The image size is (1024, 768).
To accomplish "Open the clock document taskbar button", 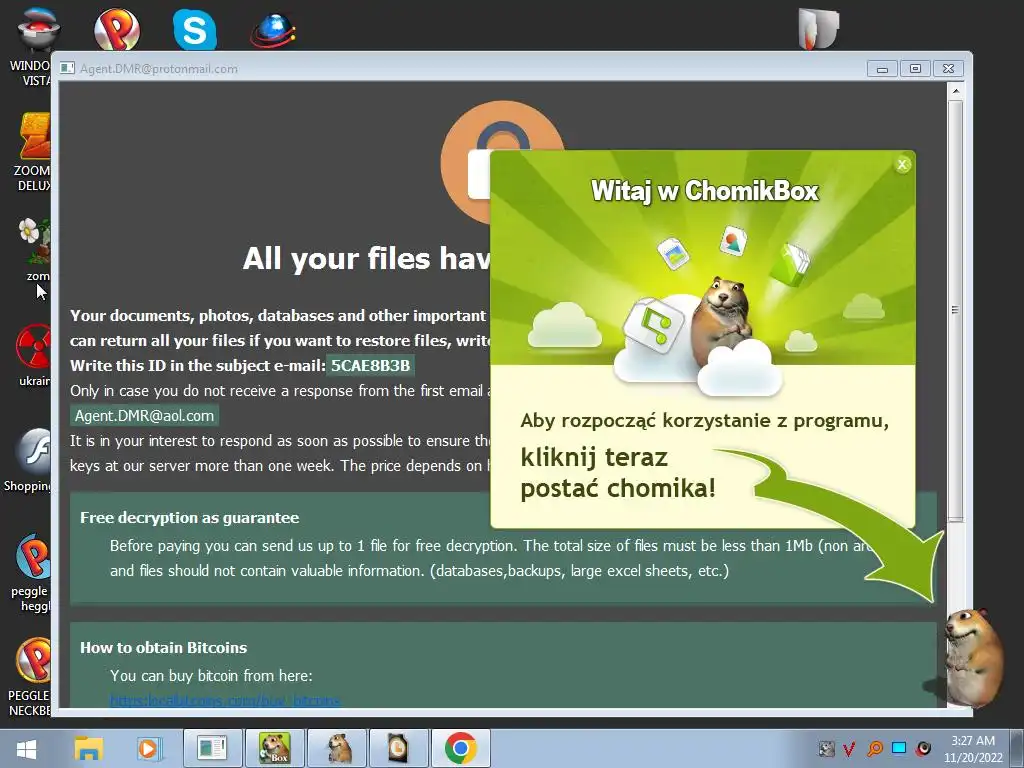I will point(398,748).
